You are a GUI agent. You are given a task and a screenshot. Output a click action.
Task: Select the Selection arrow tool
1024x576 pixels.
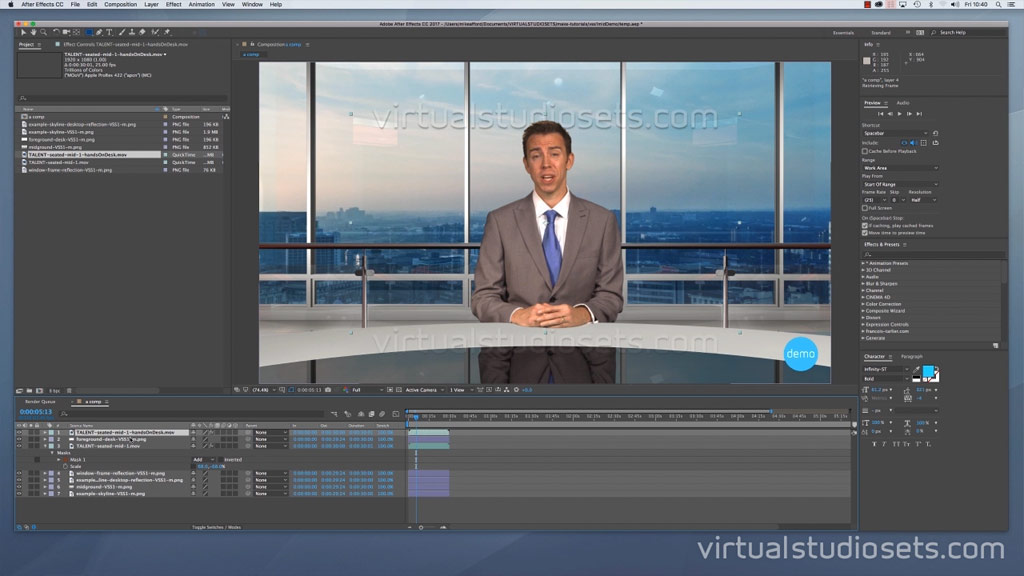pyautogui.click(x=23, y=32)
